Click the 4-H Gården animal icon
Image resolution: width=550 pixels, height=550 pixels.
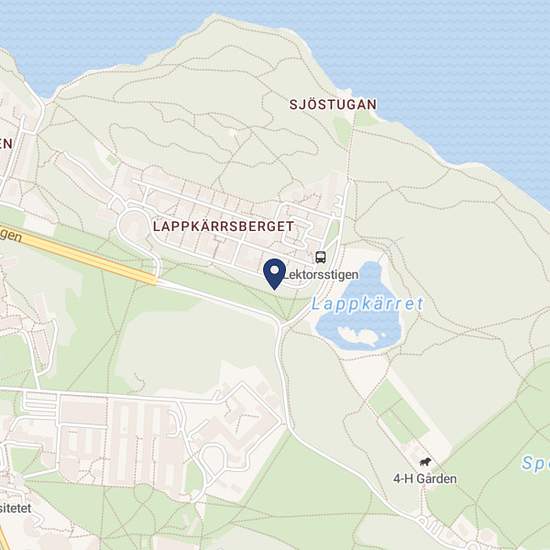coord(425,462)
